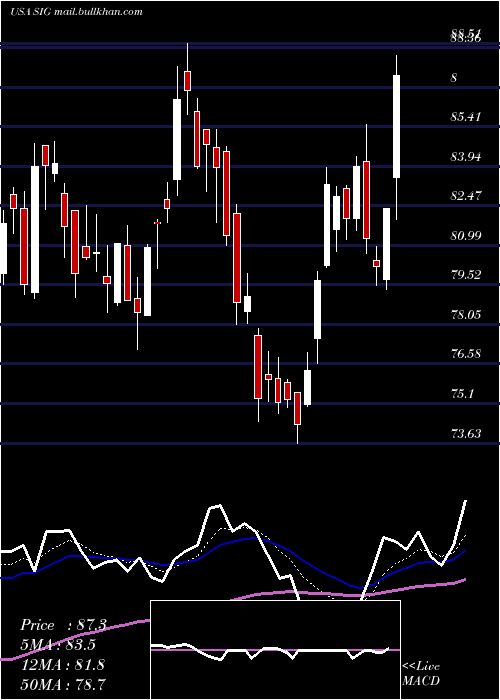Click the '5MA : 83.5' readout
Screen dimensions: 500x700
point(58,645)
